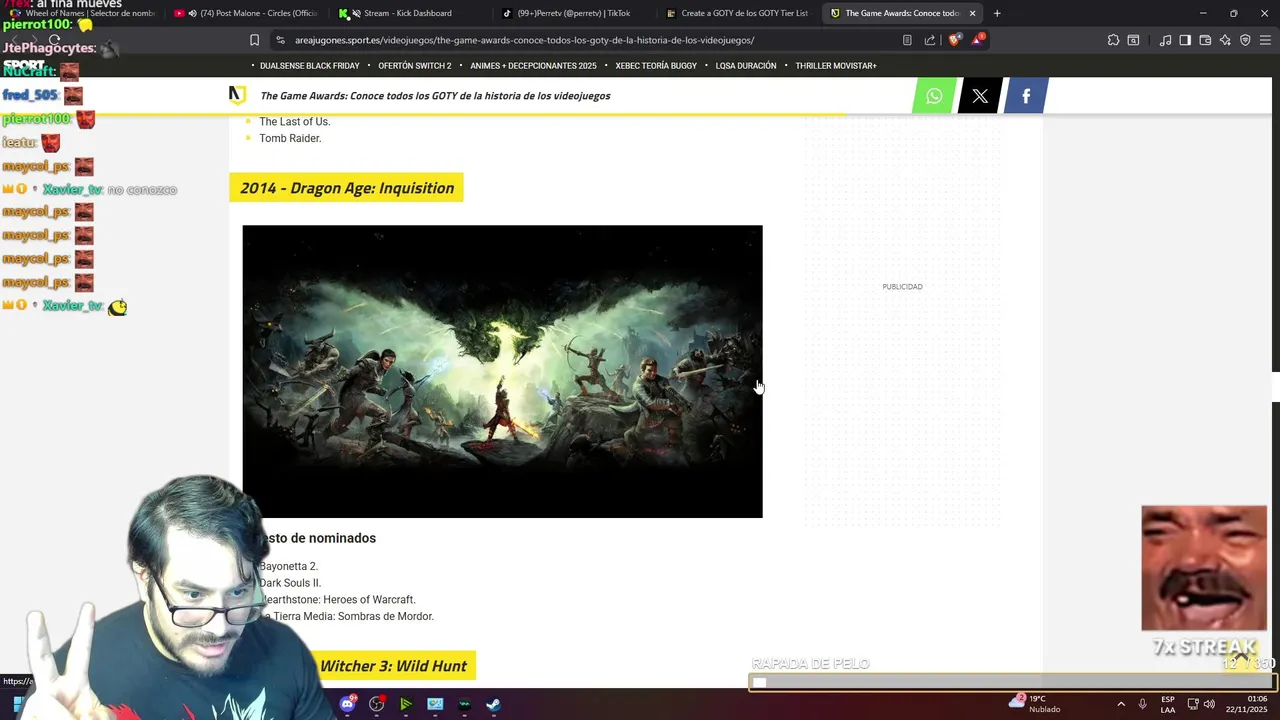Open Leo AI sparkle icon in toolbar
The width and height of the screenshot is (1280, 720).
tap(1225, 40)
